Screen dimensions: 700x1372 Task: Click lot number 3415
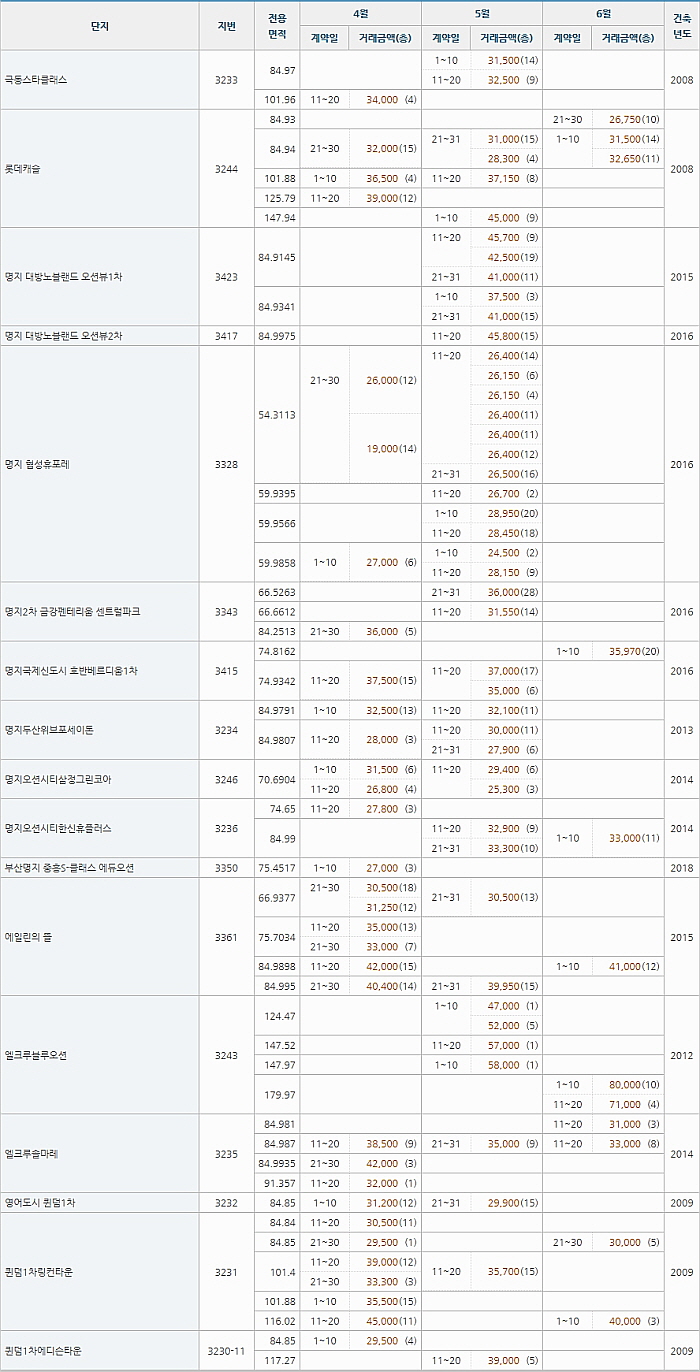[x=227, y=670]
